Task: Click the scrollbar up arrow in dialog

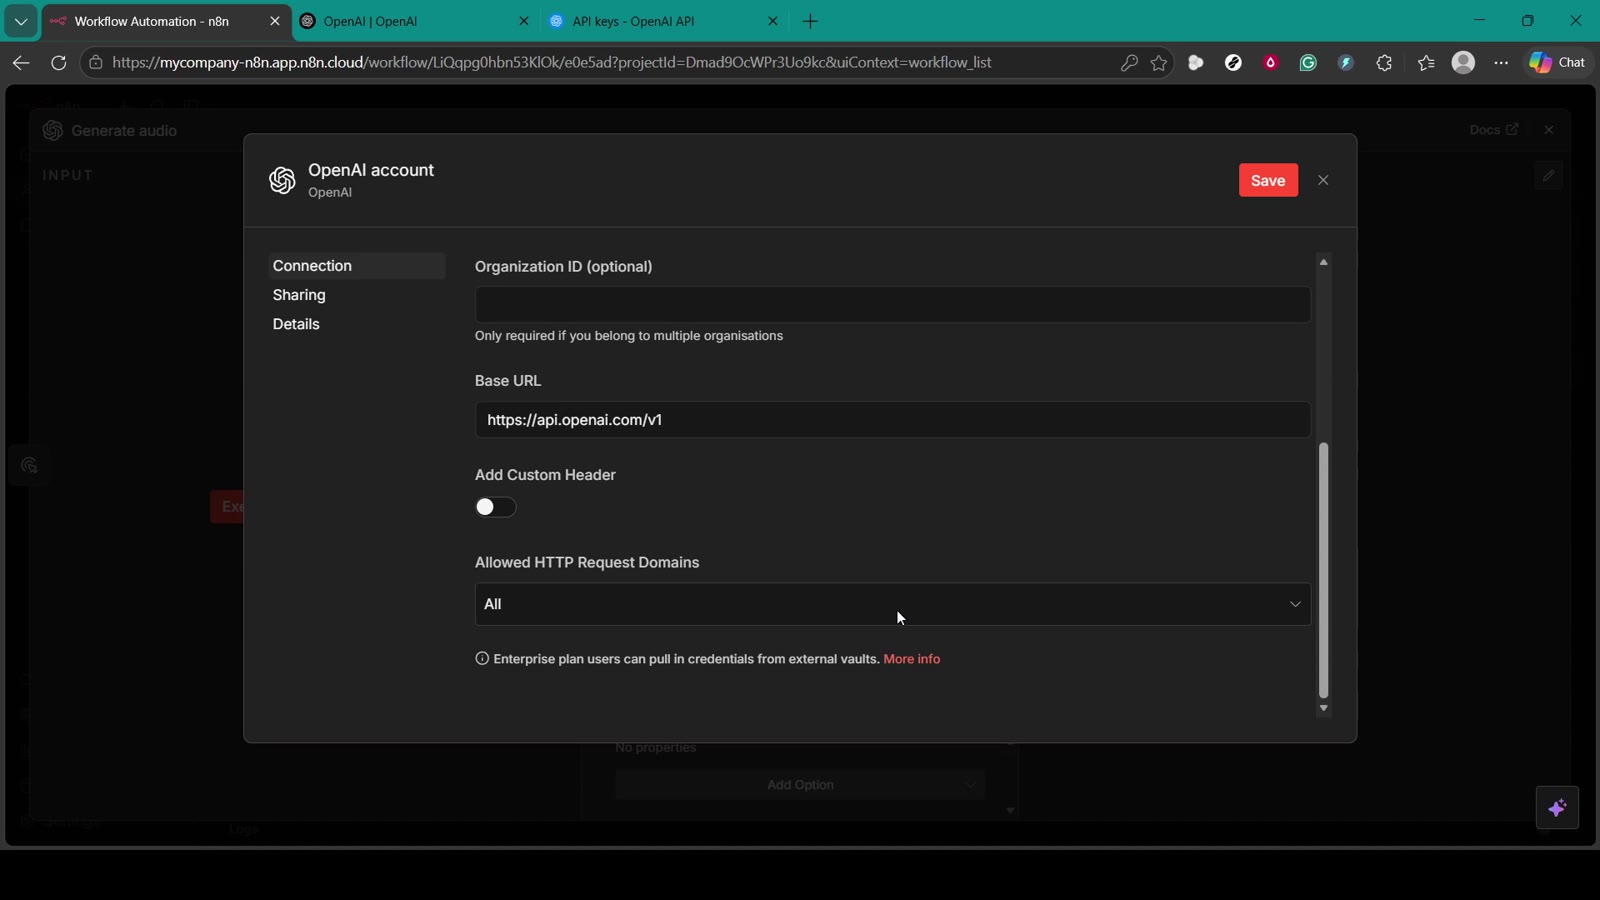Action: pyautogui.click(x=1323, y=262)
